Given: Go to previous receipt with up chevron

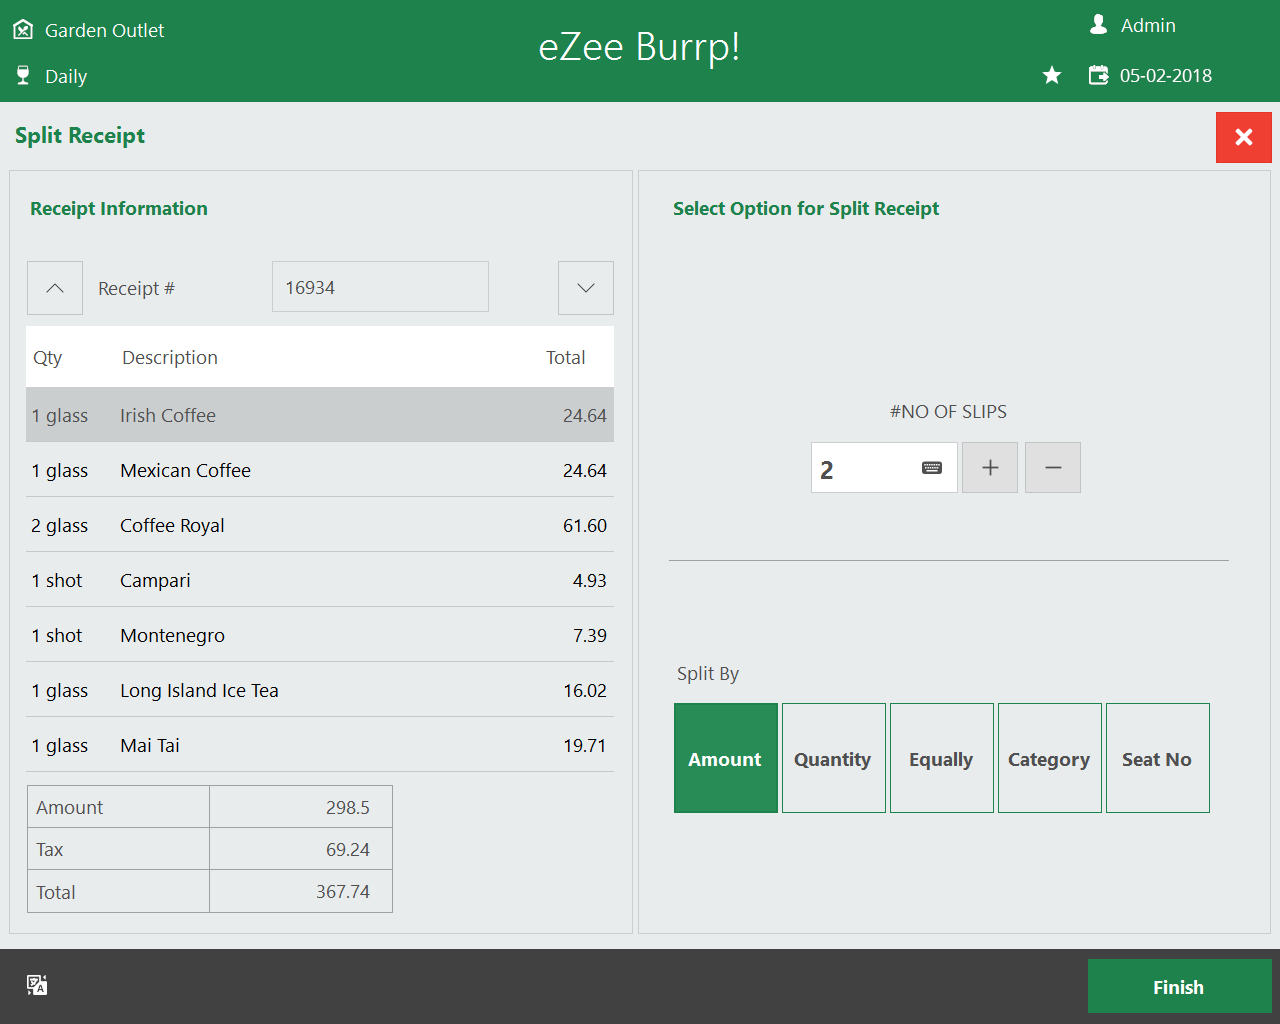Looking at the screenshot, I should point(55,288).
